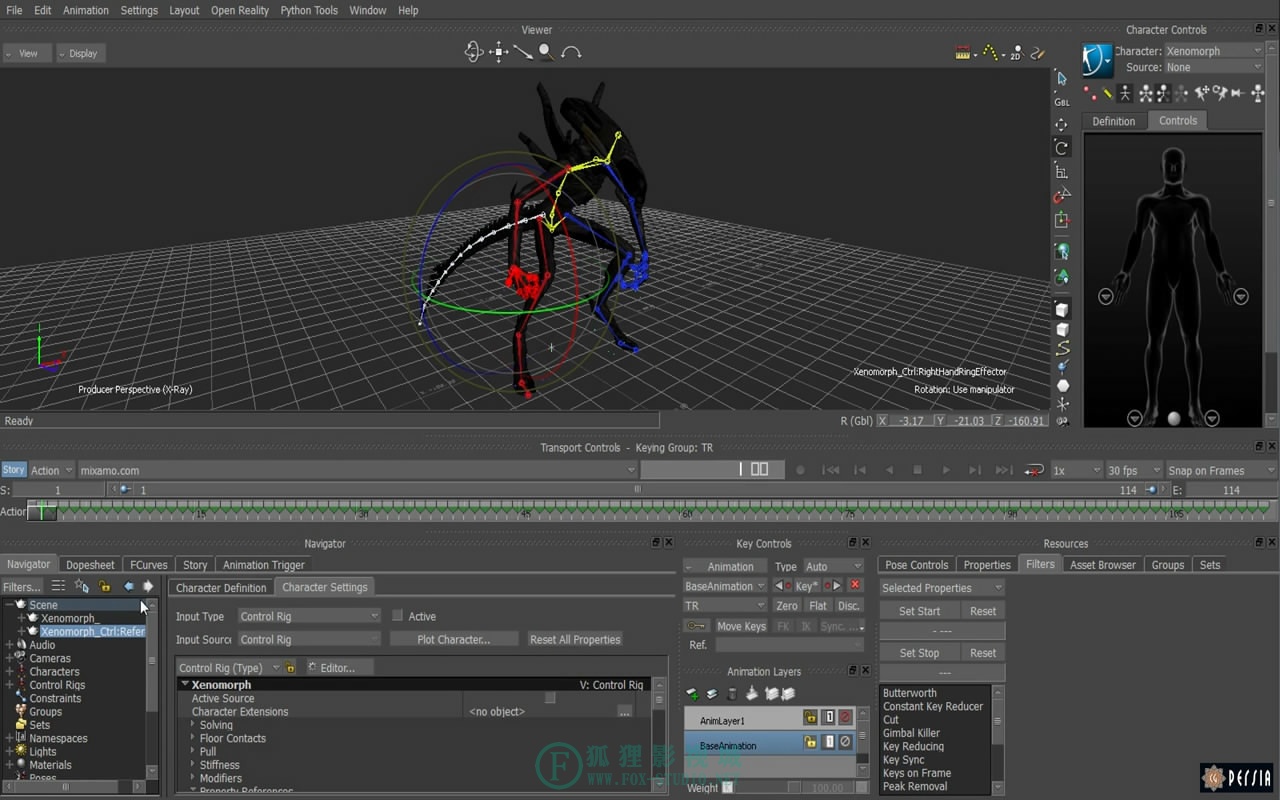Click the Navigator forward arrow icon
The image size is (1280, 800).
point(148,587)
